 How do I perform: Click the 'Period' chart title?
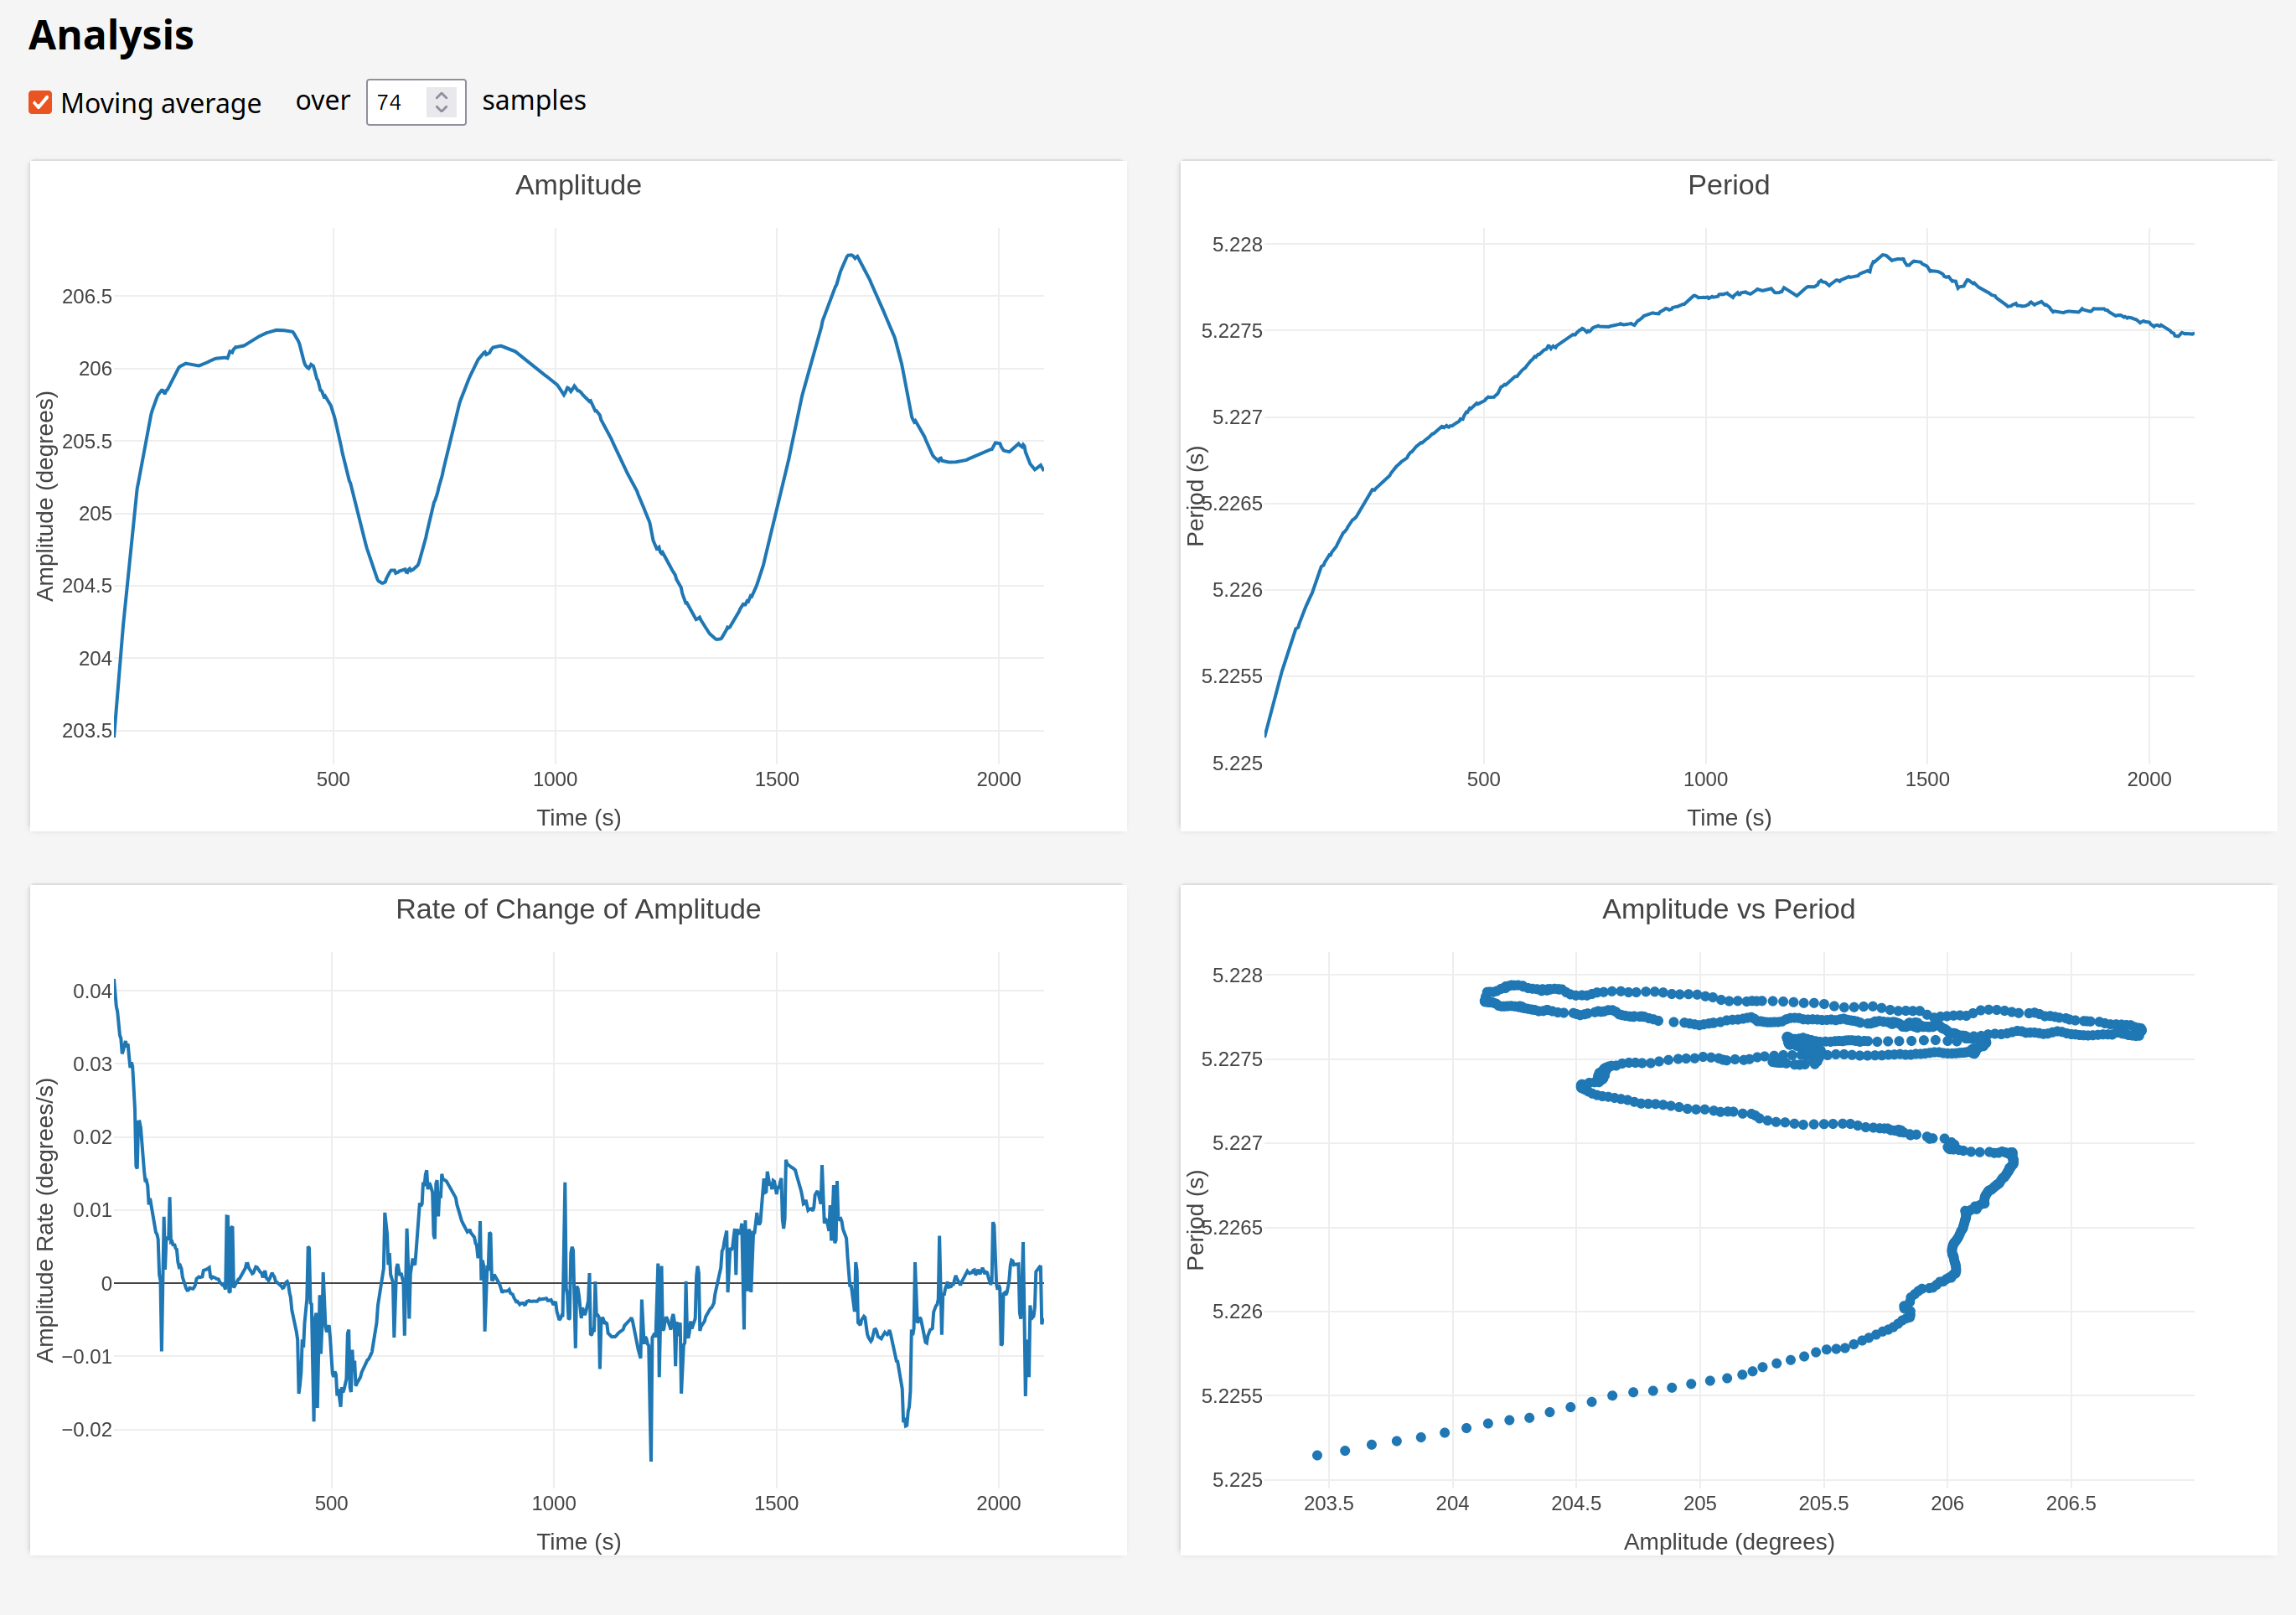point(1728,185)
